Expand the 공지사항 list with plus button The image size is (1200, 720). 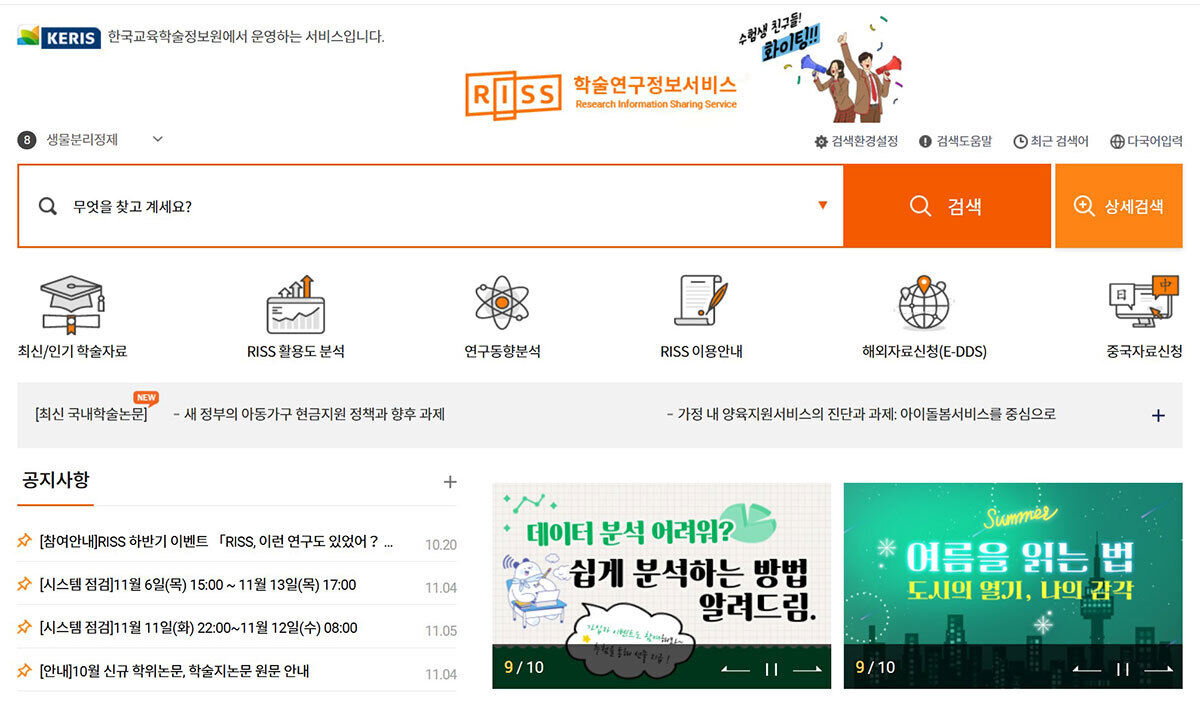[x=451, y=481]
